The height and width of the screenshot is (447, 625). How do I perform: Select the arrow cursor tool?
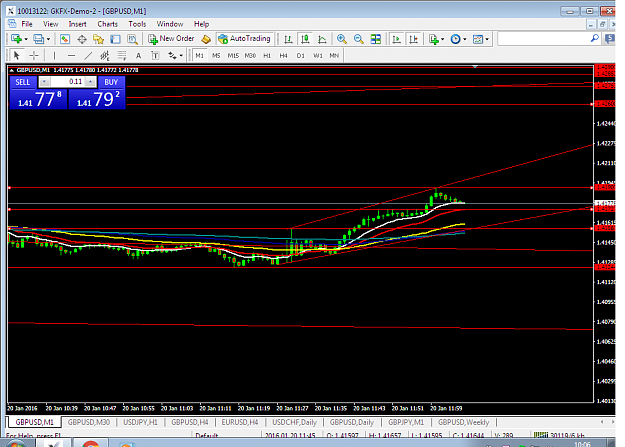click(x=16, y=55)
